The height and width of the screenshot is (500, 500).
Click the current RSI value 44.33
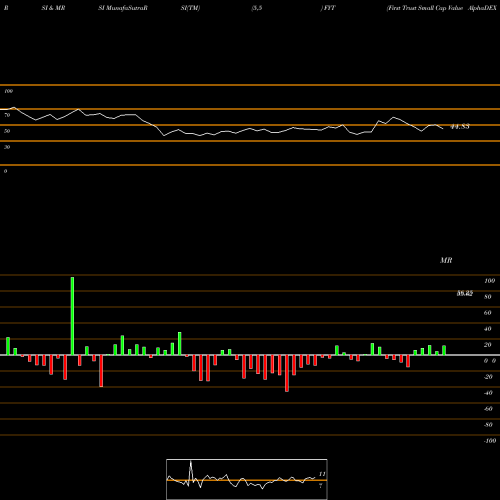point(460,127)
